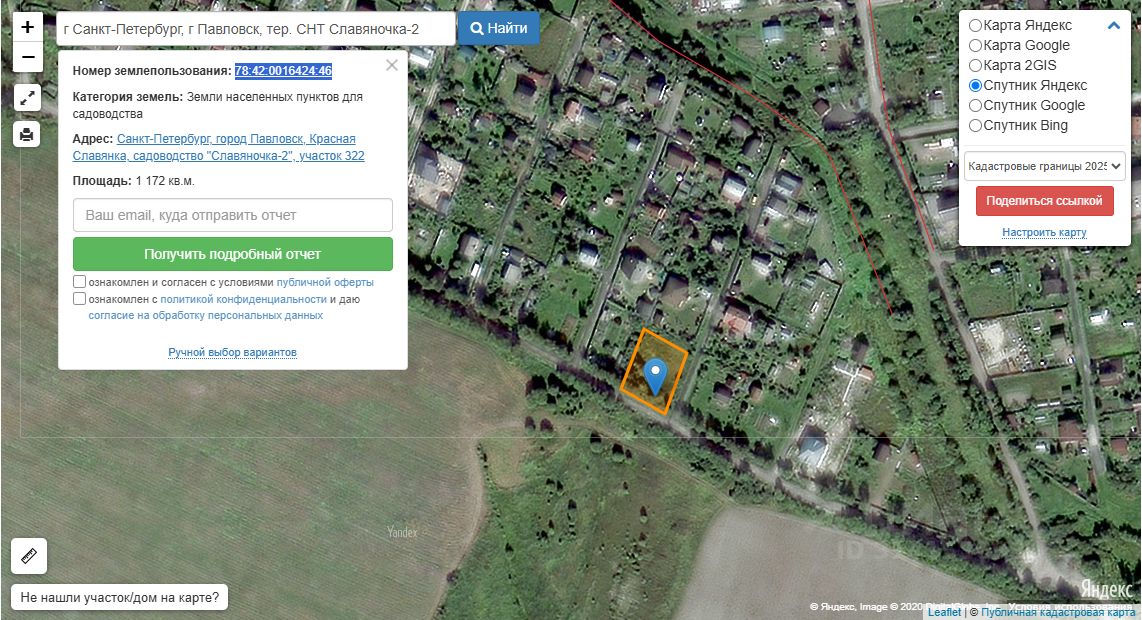Open Кадастровые границы 2025 dropdown
The width and height of the screenshot is (1142, 620).
[x=1044, y=166]
